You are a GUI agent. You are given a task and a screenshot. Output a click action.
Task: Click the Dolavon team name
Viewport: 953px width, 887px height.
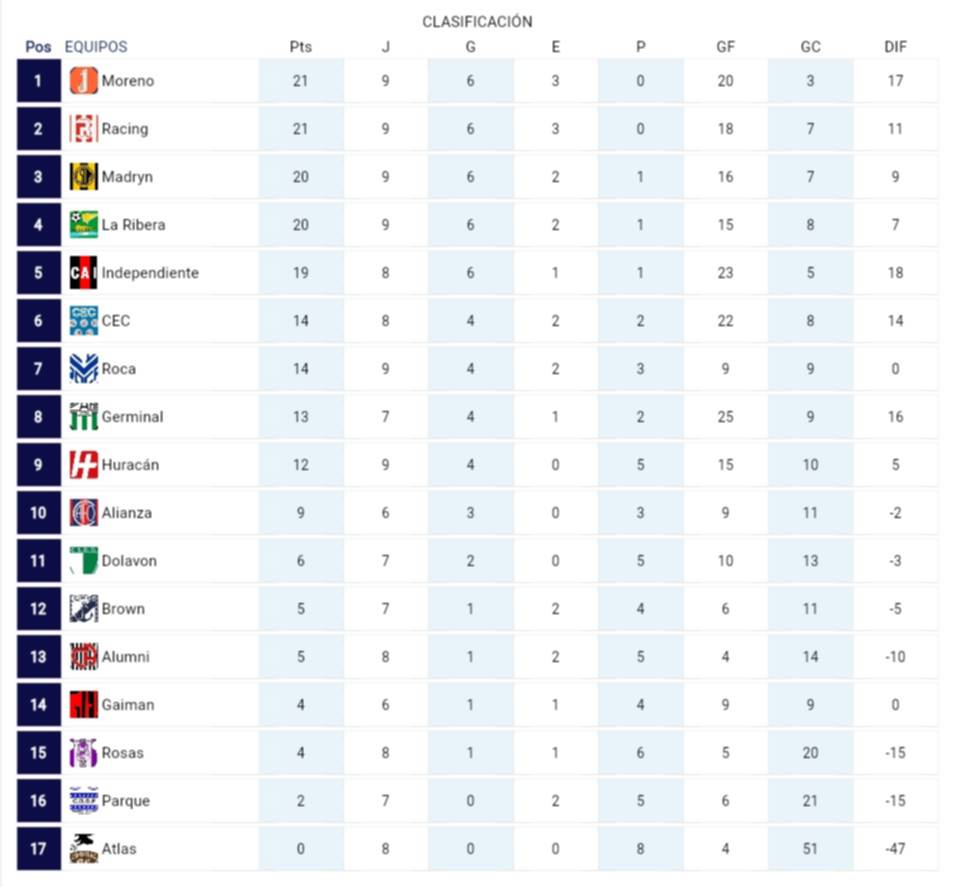[x=129, y=561]
